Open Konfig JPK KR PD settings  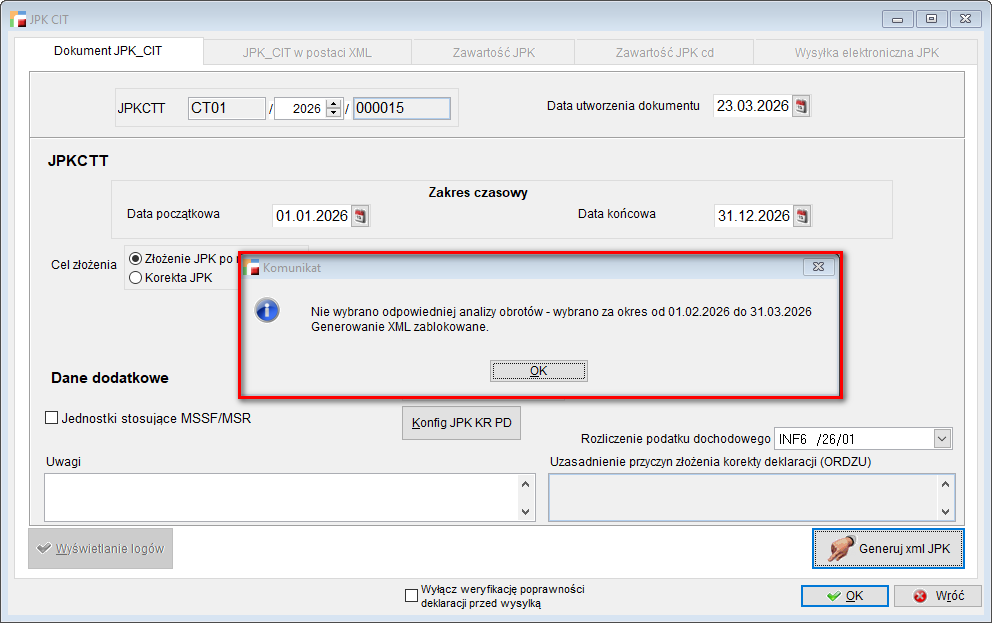point(461,423)
